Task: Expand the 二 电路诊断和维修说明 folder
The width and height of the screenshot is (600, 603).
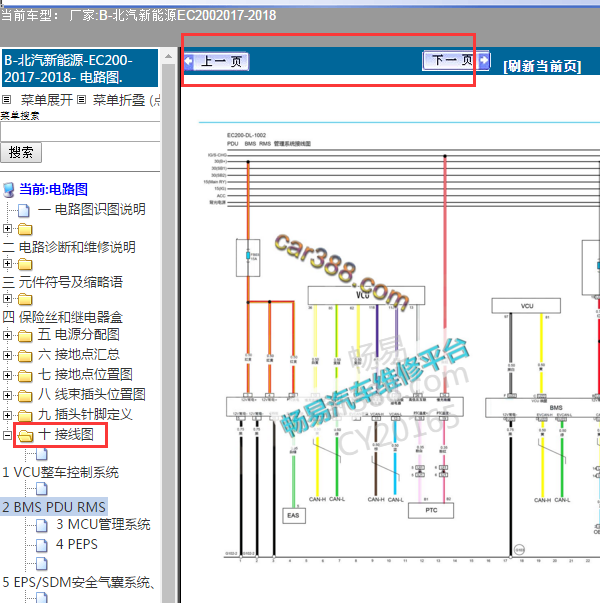Action: point(7,228)
